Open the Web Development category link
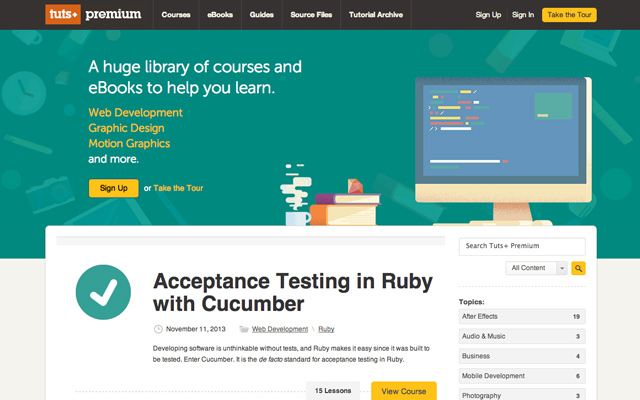 click(x=280, y=329)
